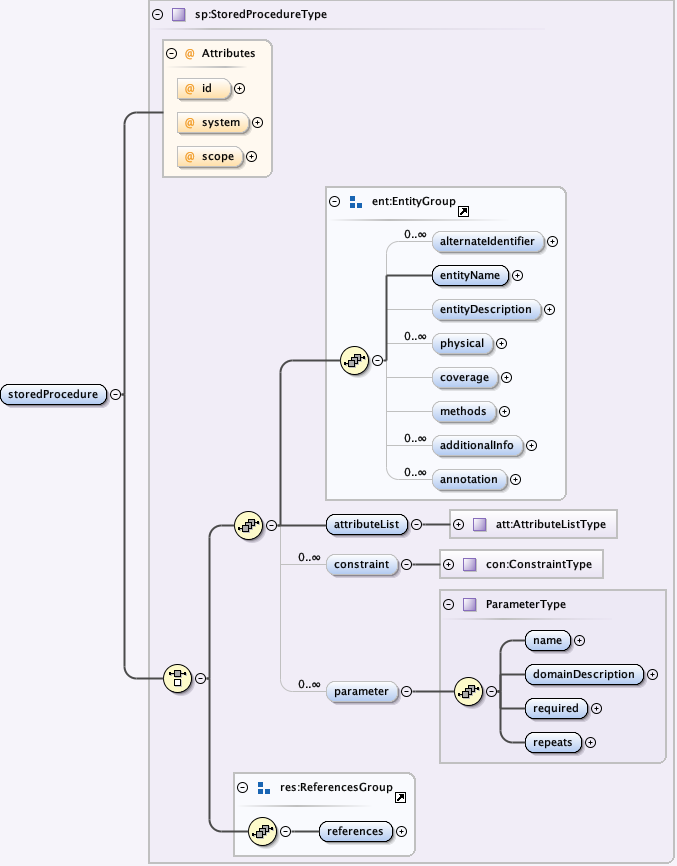Image resolution: width=677 pixels, height=866 pixels.
Task: Click the sequence icon left of attributeList
Action: pos(247,524)
